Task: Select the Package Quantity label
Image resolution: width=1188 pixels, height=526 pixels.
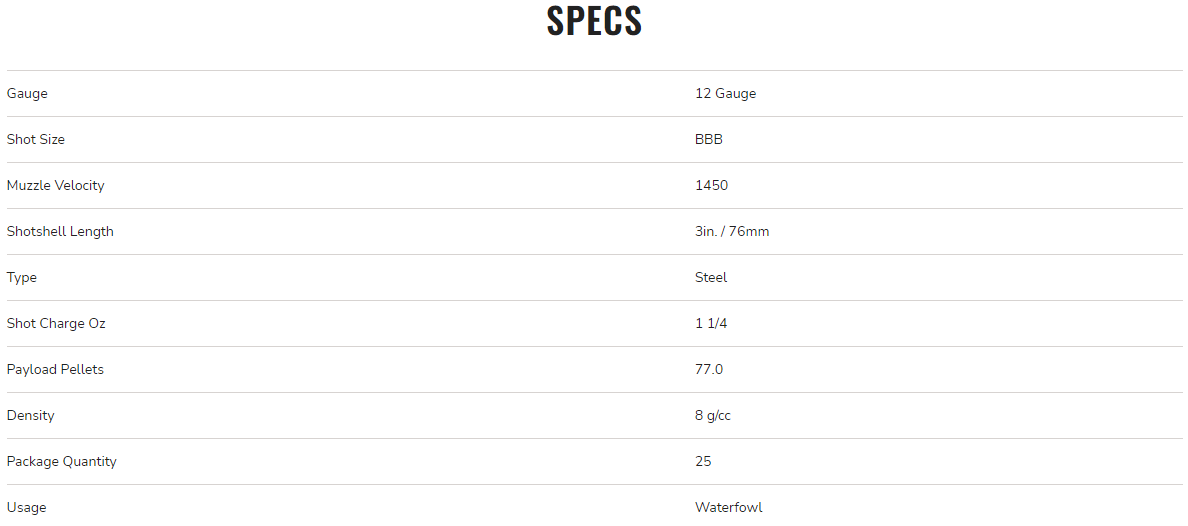Action: (x=61, y=462)
